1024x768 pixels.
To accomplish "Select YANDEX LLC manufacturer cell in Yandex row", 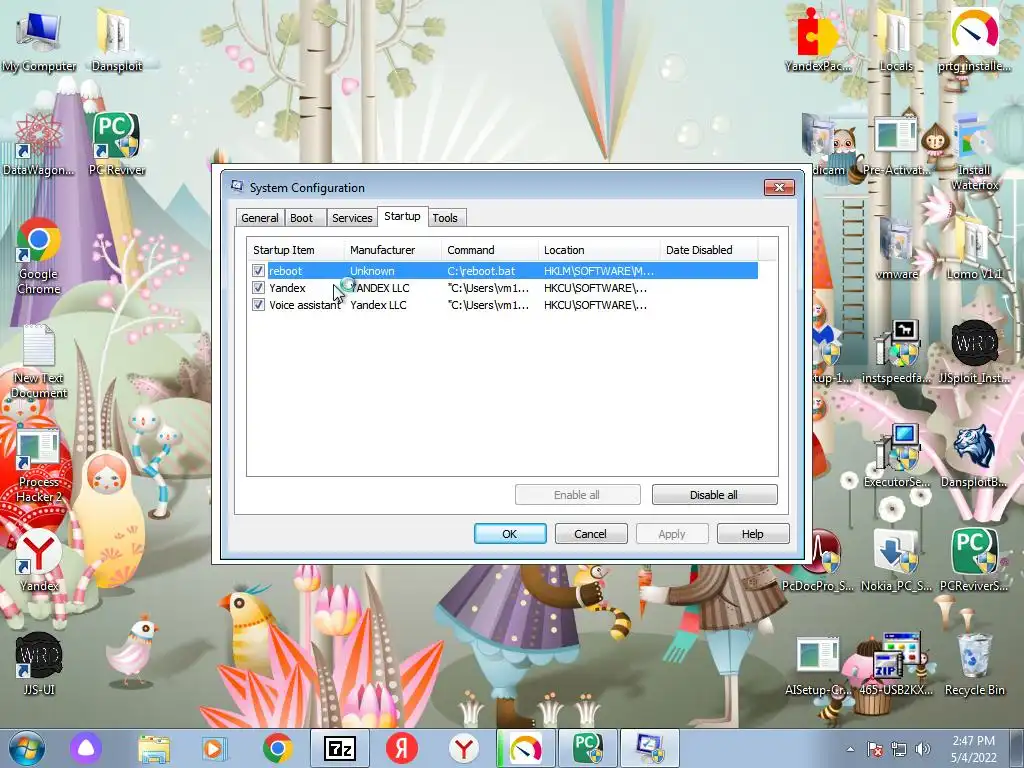I will pyautogui.click(x=380, y=287).
